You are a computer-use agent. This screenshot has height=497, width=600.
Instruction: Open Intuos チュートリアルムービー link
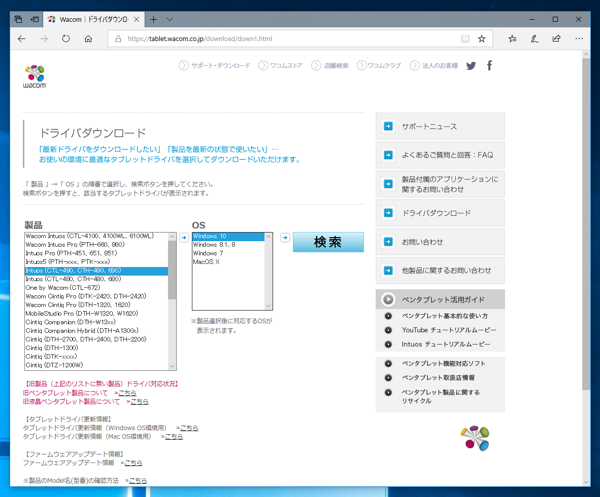(x=446, y=344)
